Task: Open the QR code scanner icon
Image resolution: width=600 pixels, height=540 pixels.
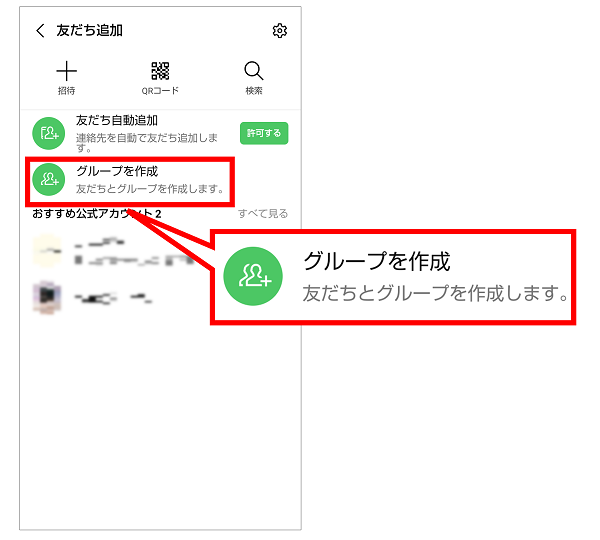Action: (160, 71)
